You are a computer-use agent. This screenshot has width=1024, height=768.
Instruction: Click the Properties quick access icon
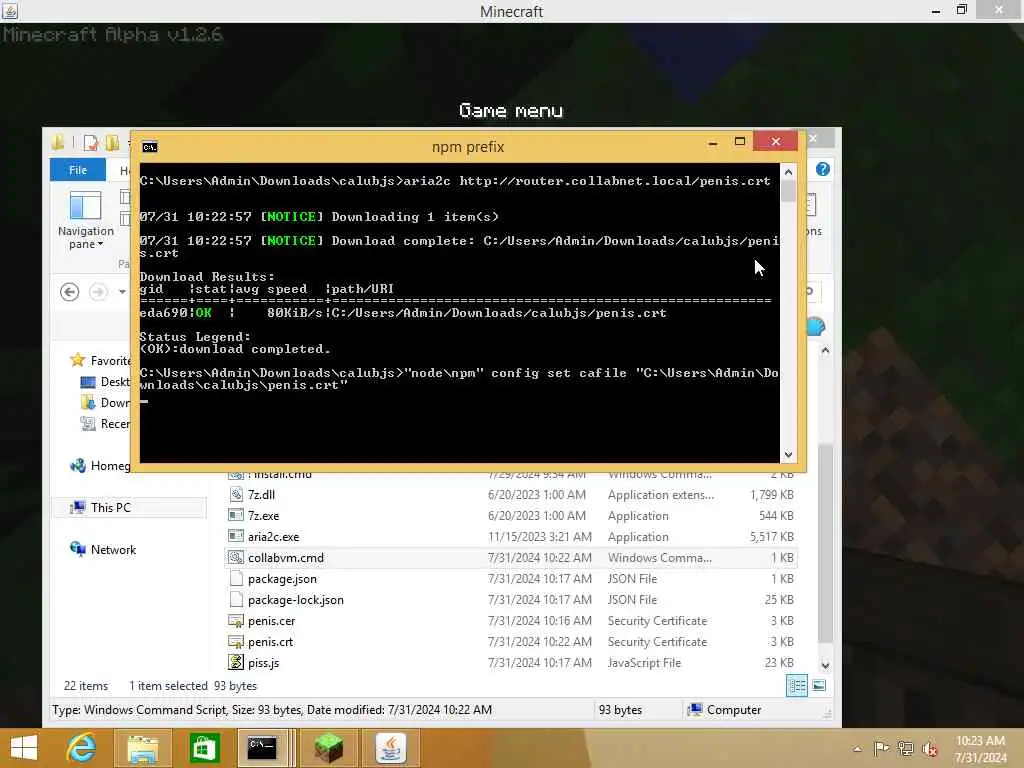coord(91,142)
